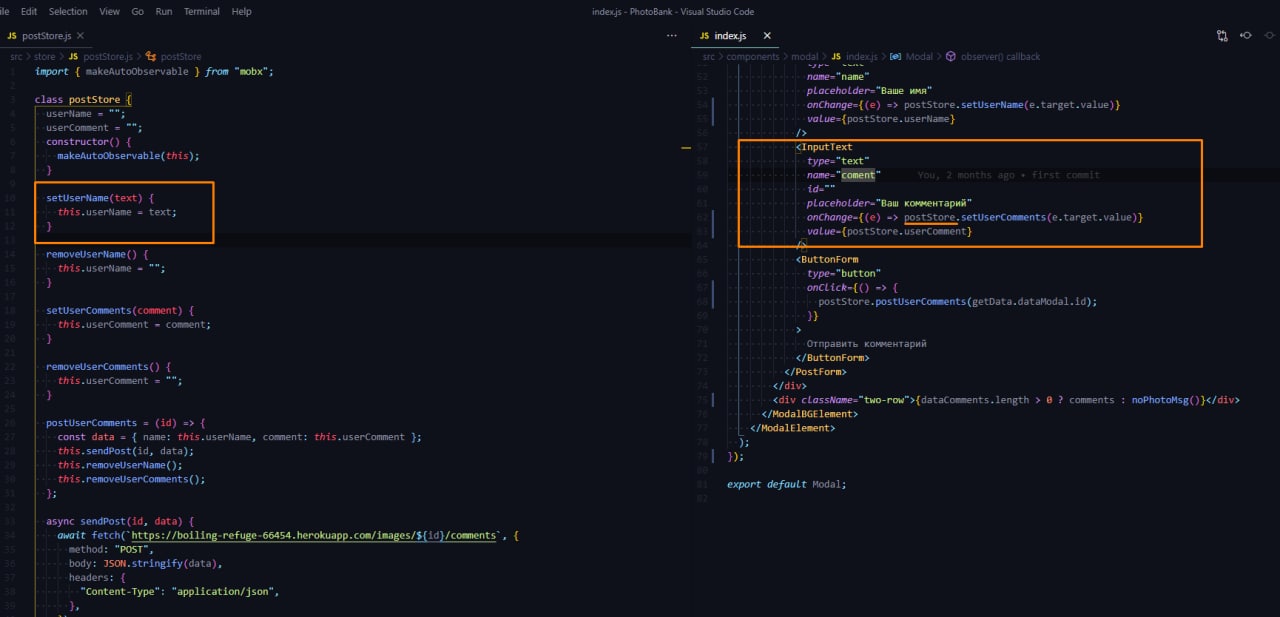The width and height of the screenshot is (1280, 617).
Task: Click the Open Changes icon
Action: (1222, 35)
